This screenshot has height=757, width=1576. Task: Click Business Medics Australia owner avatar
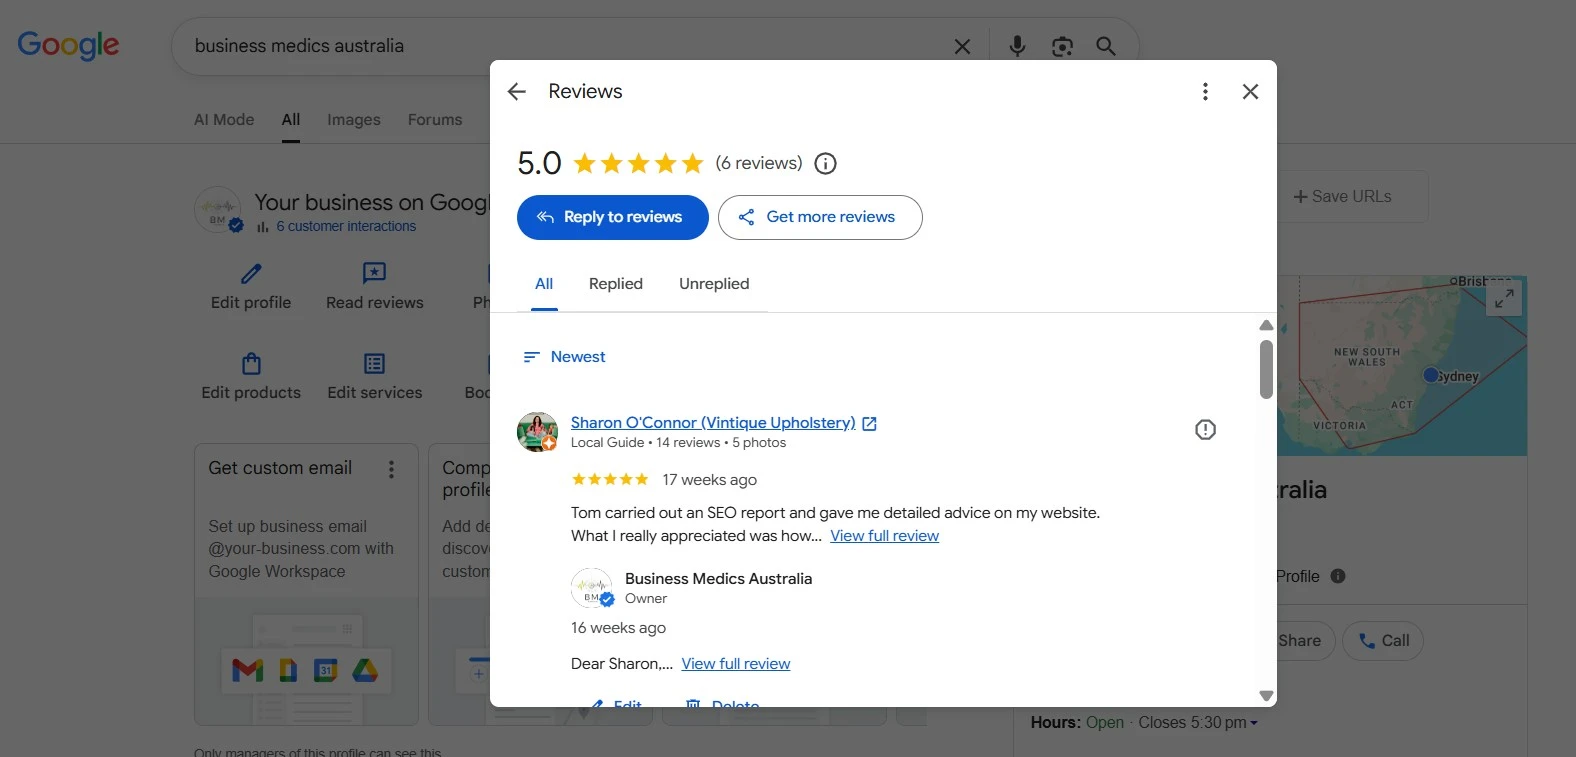[591, 588]
